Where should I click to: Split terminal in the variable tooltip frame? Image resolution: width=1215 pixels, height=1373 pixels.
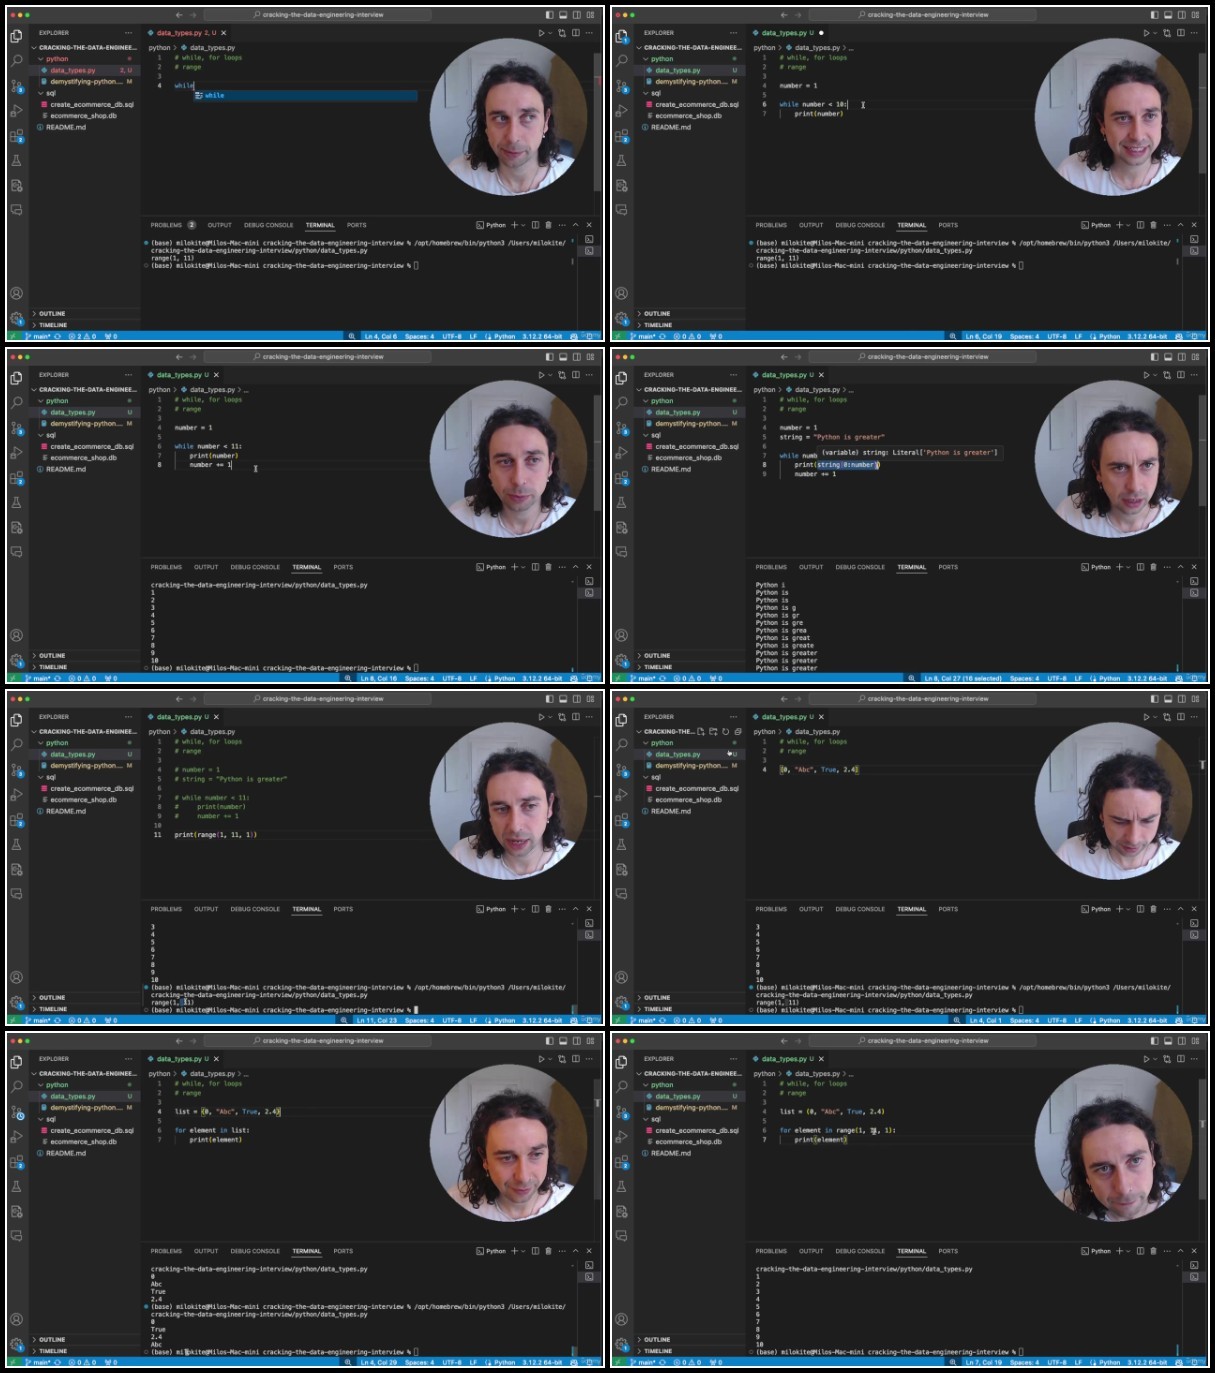(1140, 567)
